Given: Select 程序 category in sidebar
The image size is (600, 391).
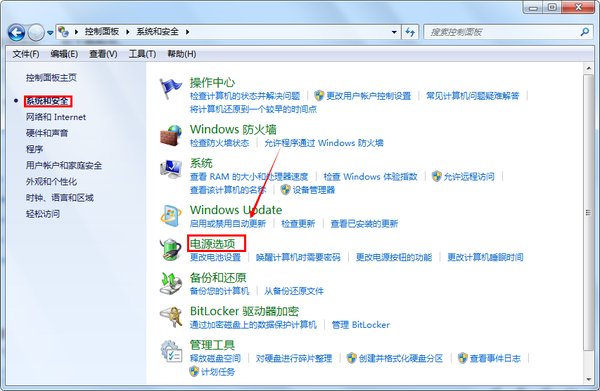Looking at the screenshot, I should click(34, 149).
